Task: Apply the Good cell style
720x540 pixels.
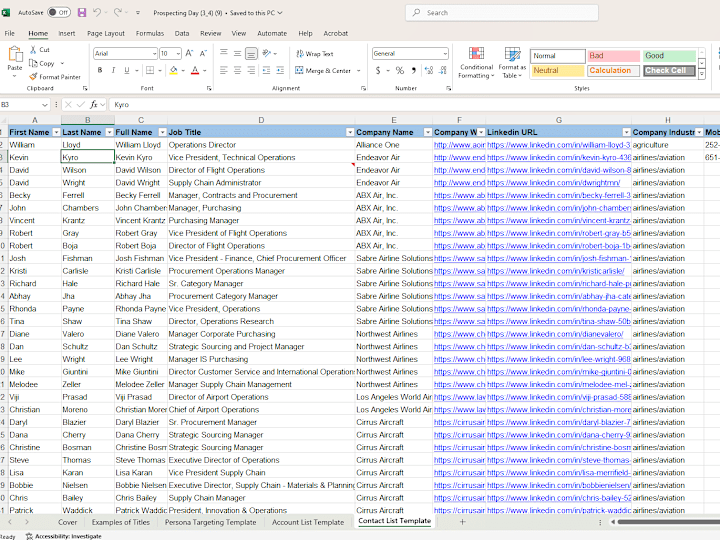Action: [669, 56]
